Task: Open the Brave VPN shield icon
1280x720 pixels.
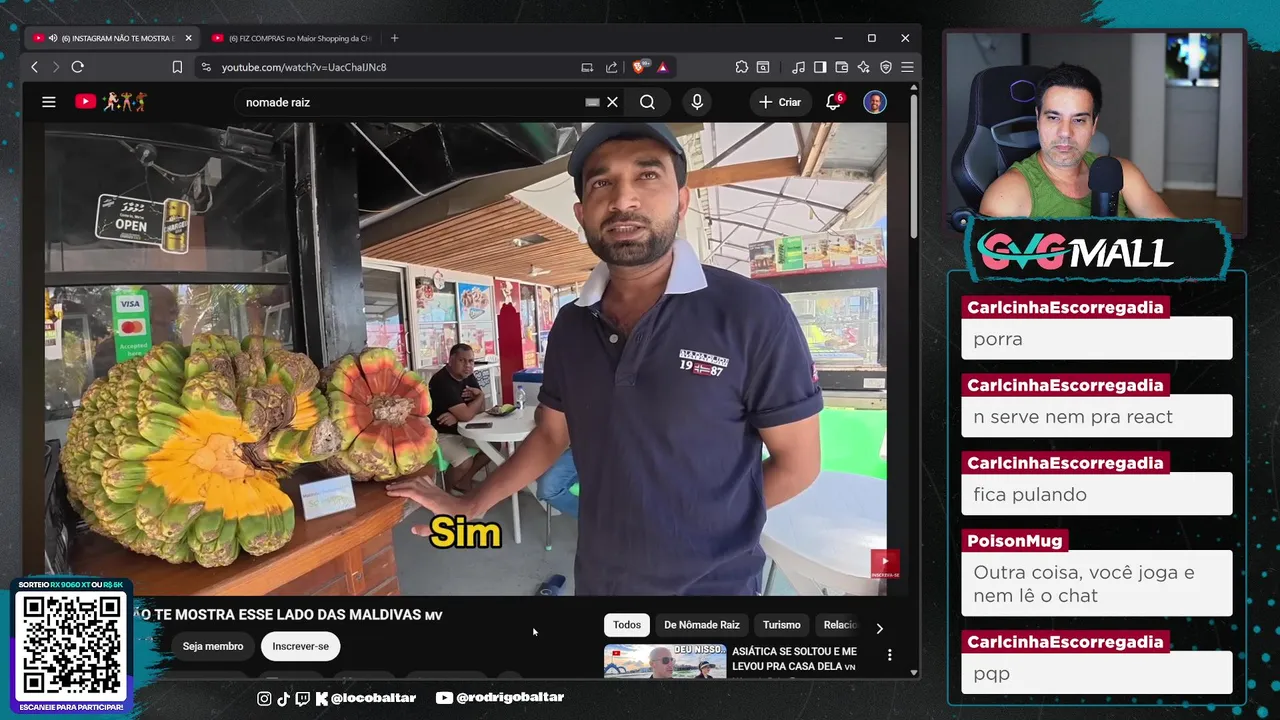Action: (x=886, y=67)
